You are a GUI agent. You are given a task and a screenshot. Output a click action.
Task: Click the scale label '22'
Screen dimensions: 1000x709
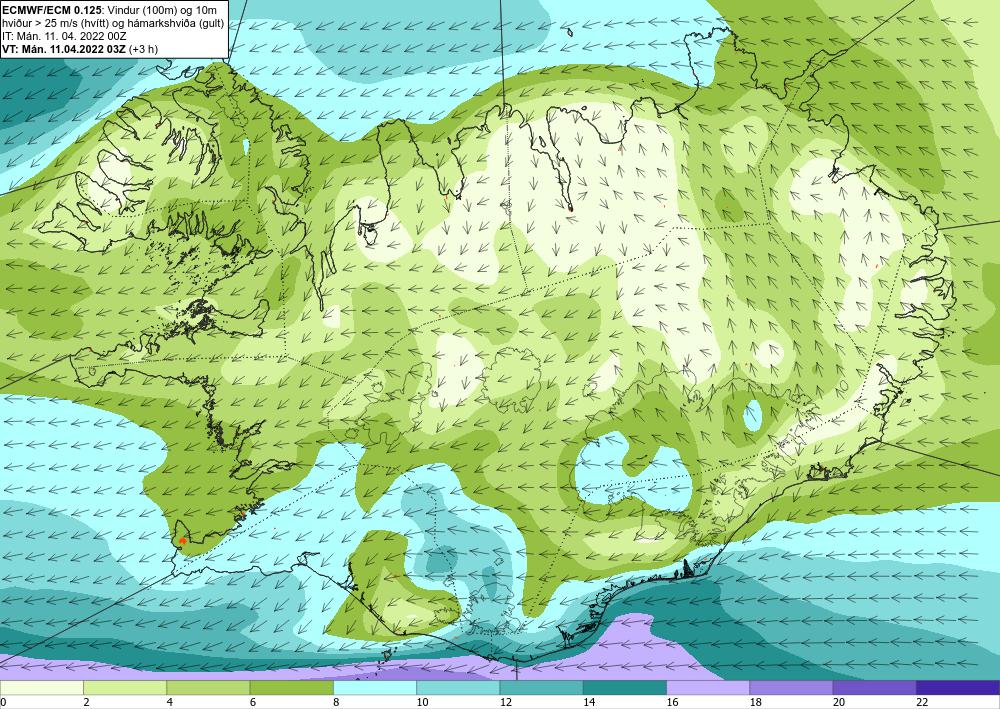coord(922,702)
